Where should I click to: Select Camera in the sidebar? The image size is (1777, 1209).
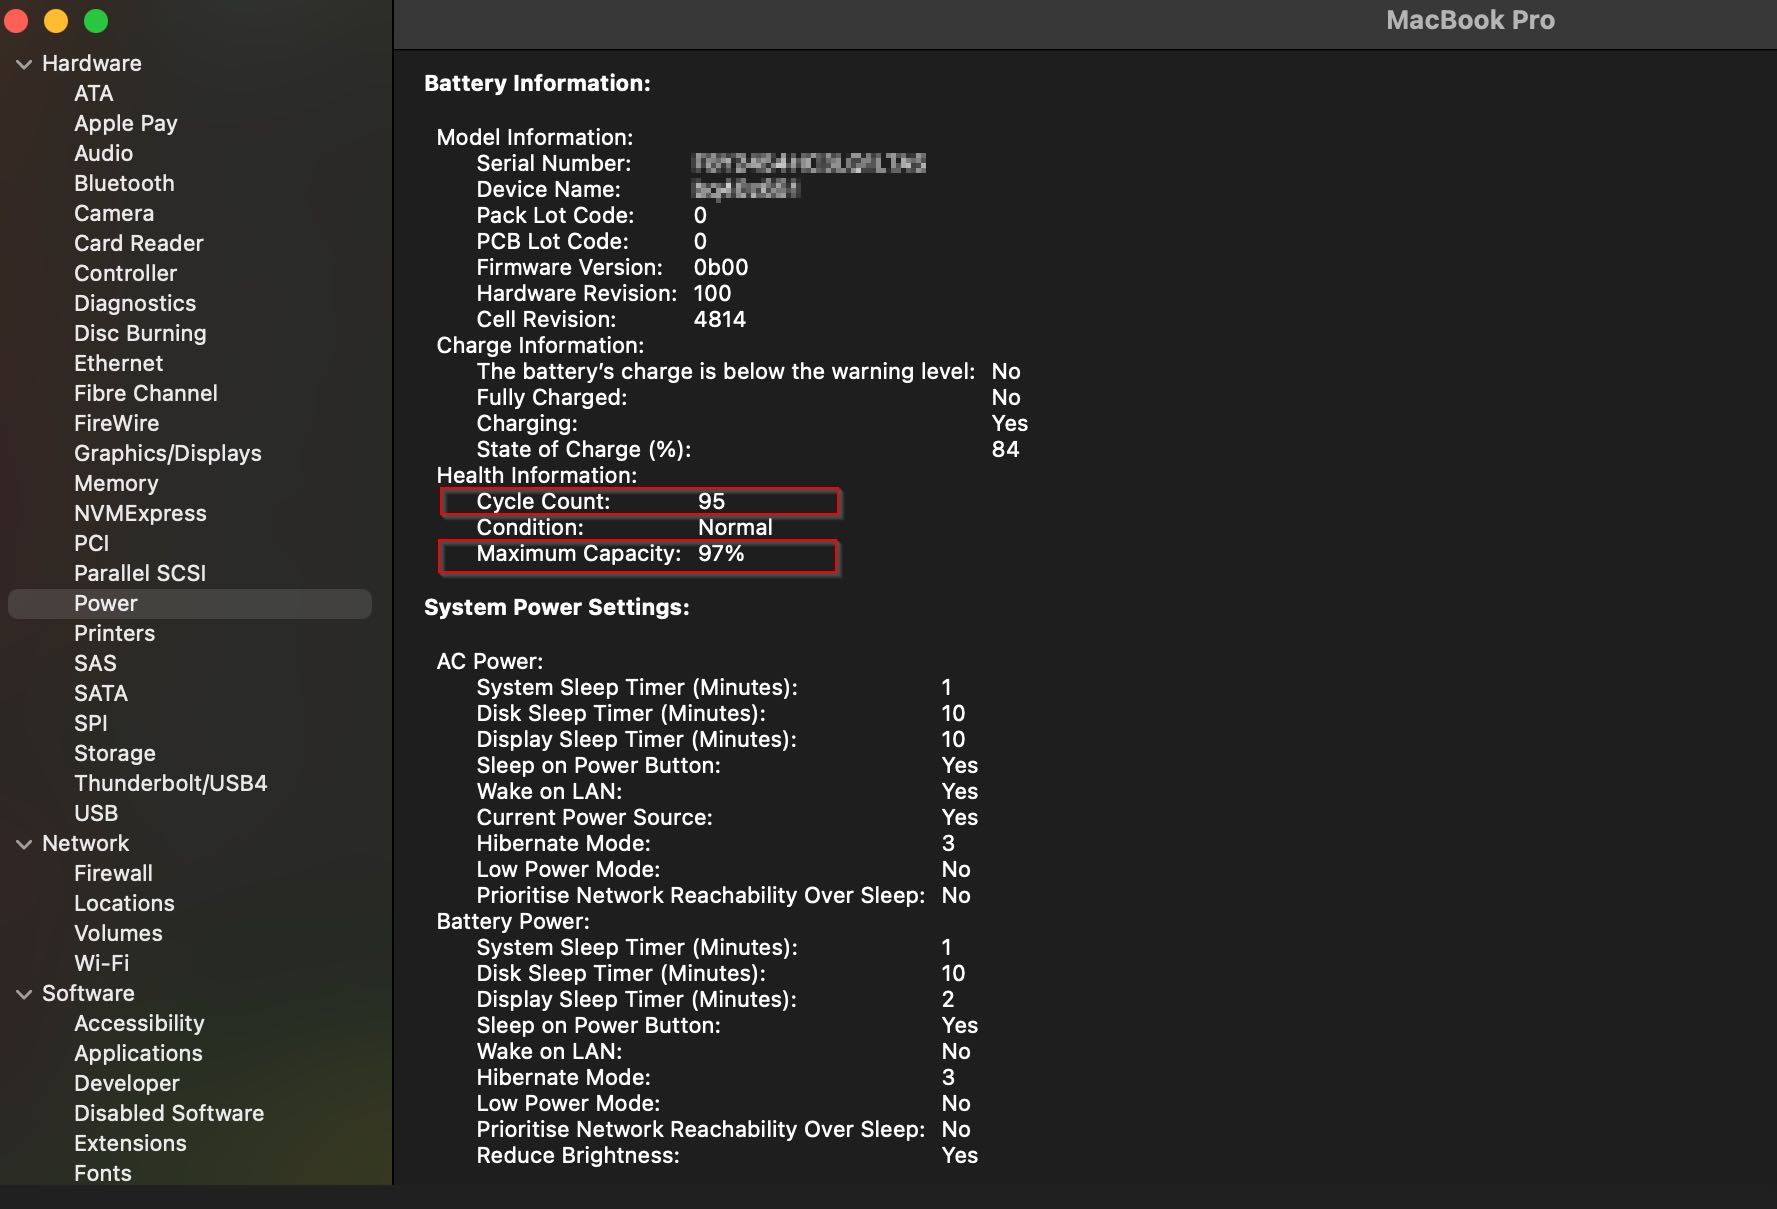coord(114,213)
